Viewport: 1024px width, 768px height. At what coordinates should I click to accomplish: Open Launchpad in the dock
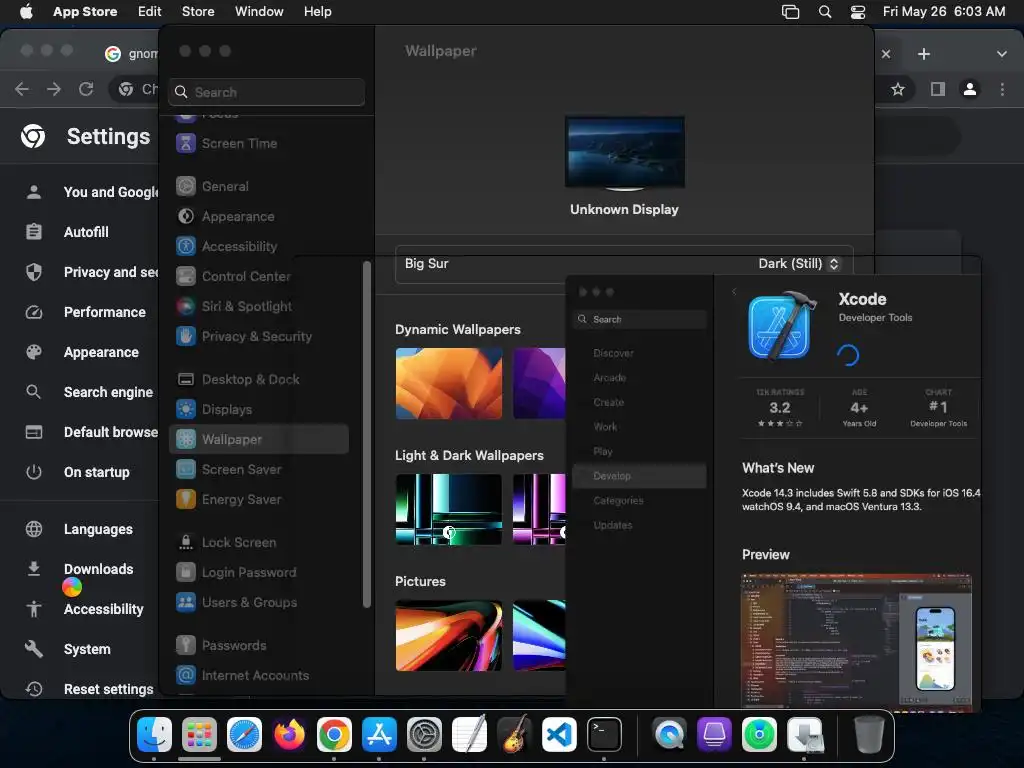(x=199, y=735)
